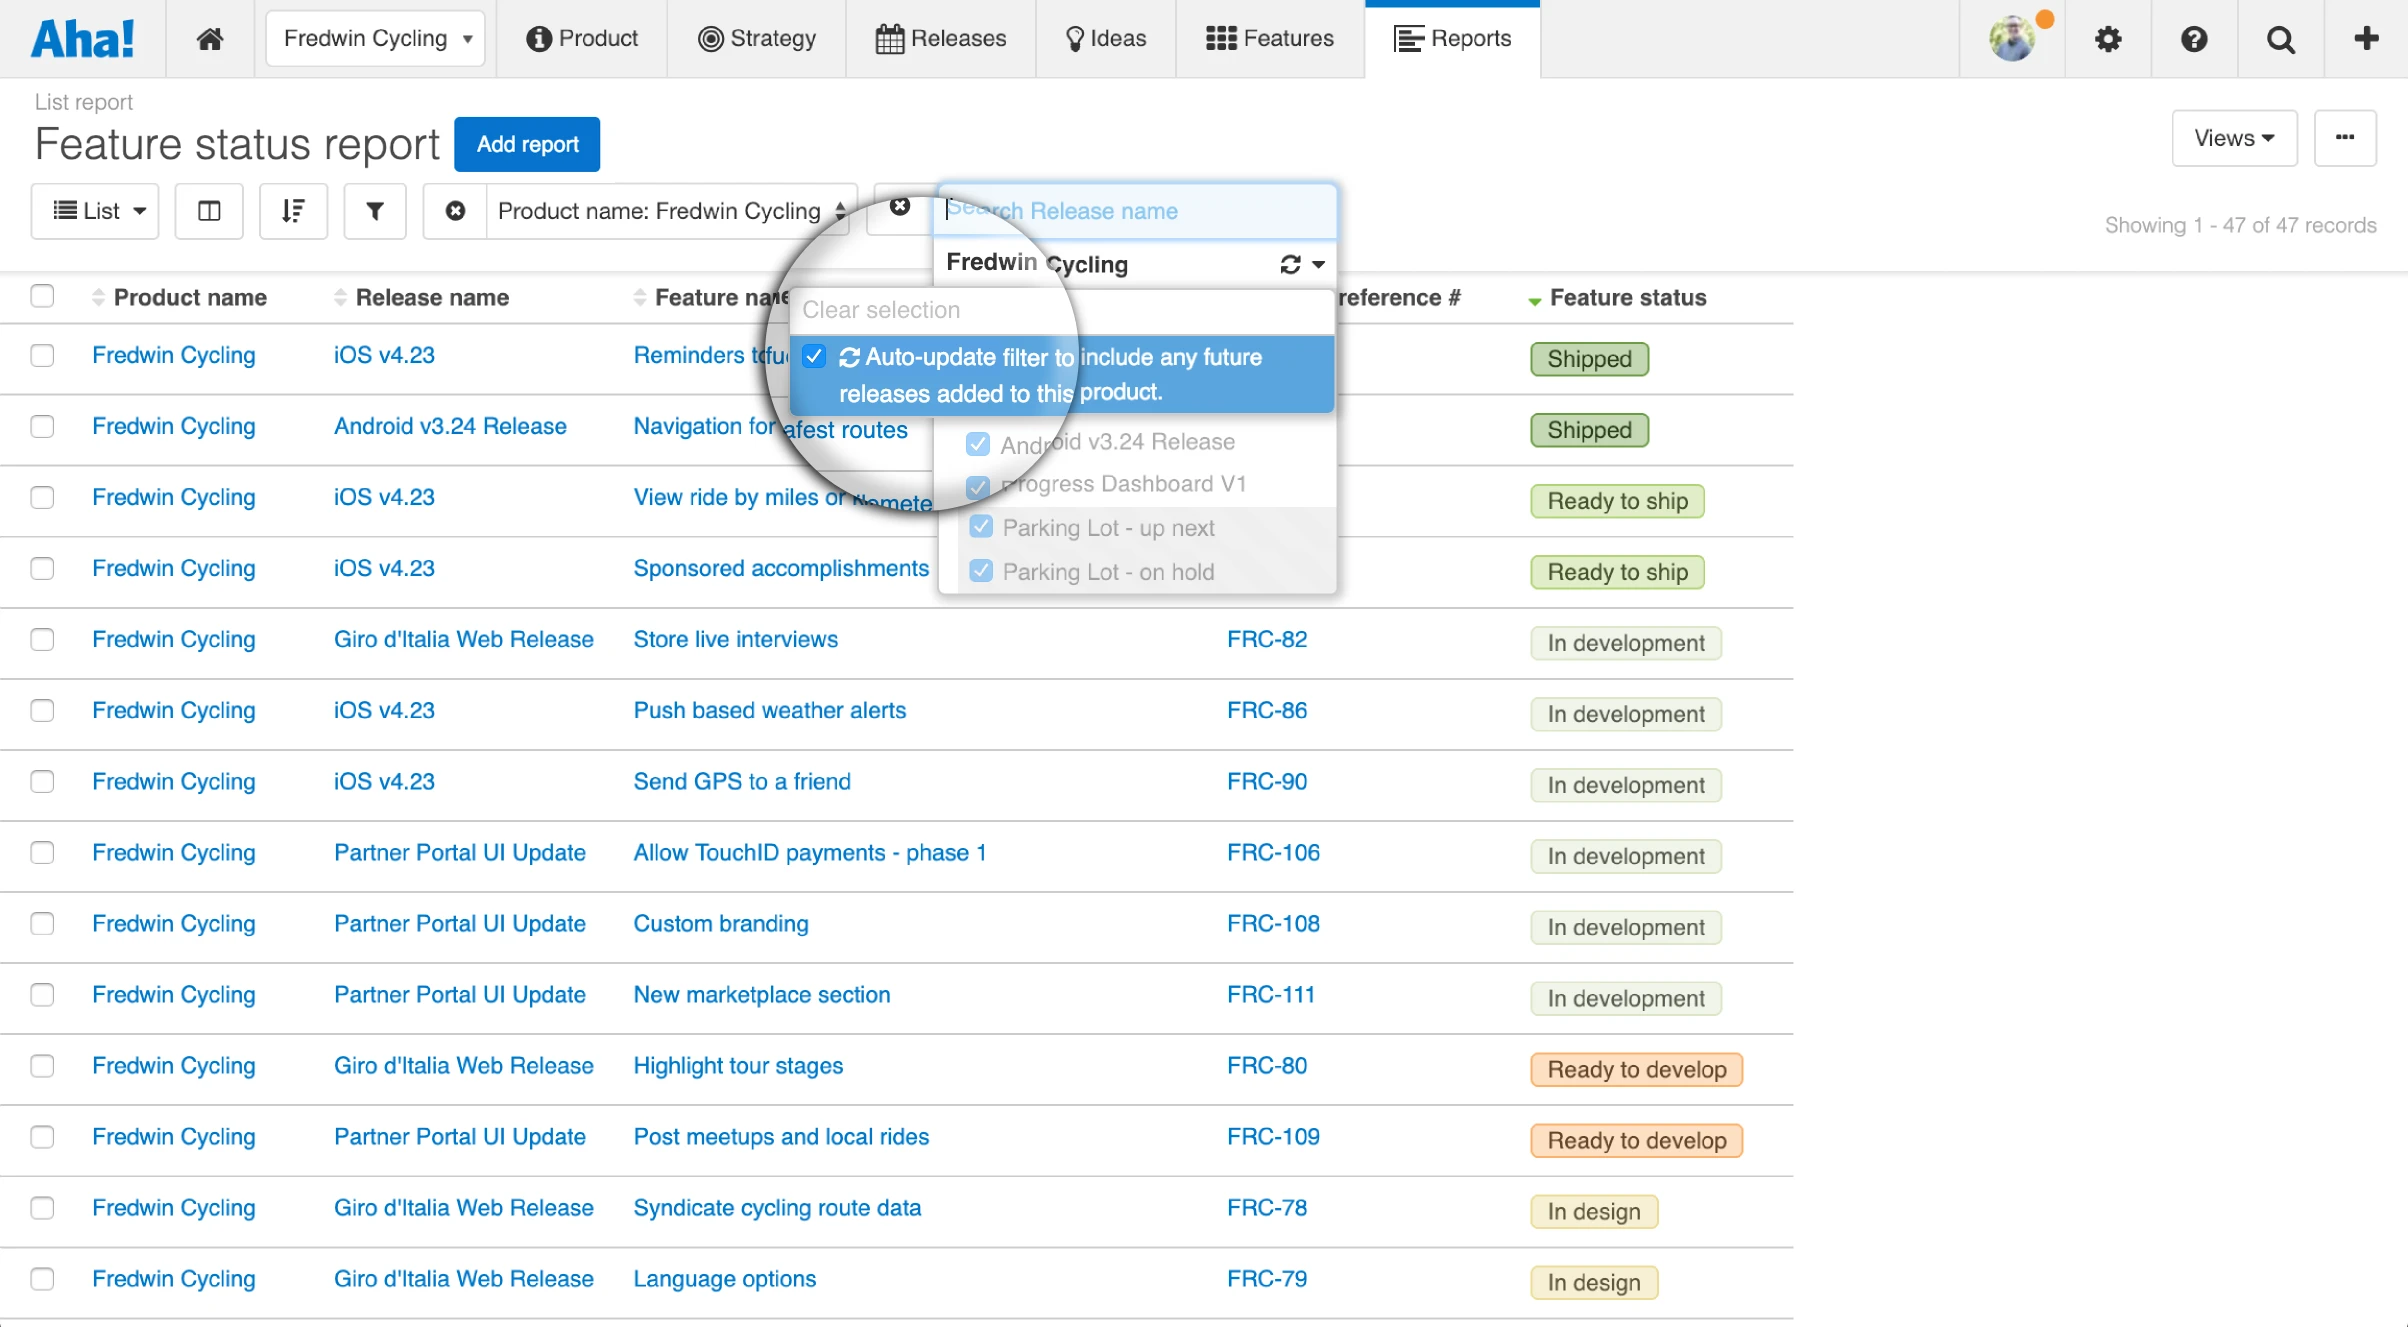Uncheck the Auto-update filter checkbox
The width and height of the screenshot is (2408, 1327).
point(814,357)
